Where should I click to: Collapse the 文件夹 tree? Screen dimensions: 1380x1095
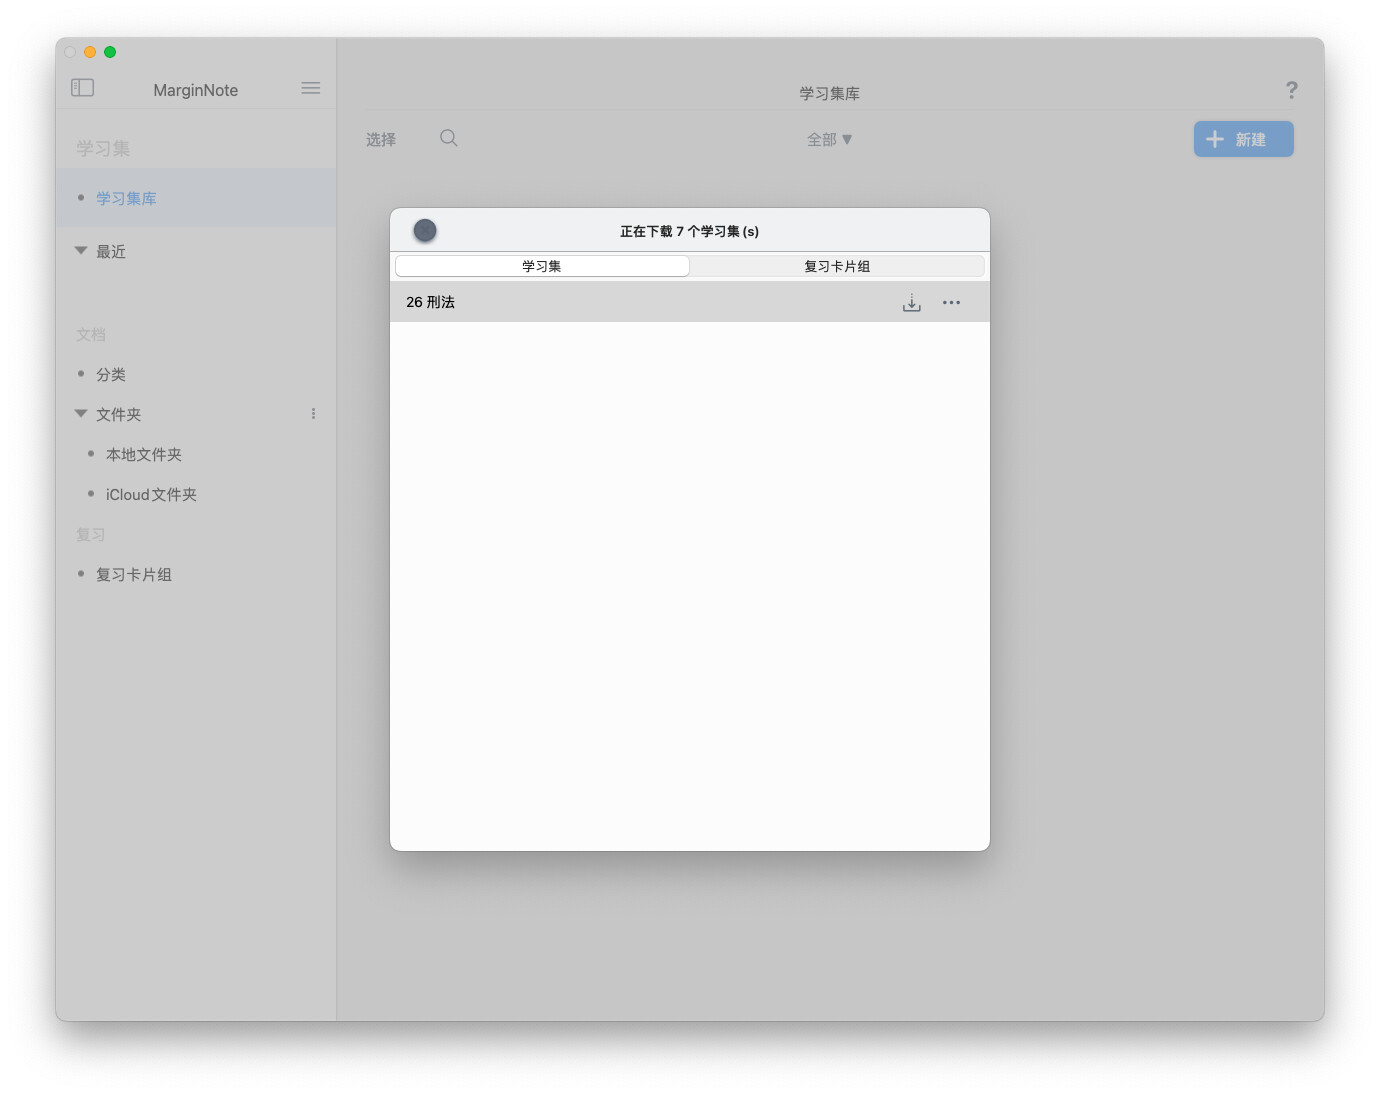click(x=81, y=414)
